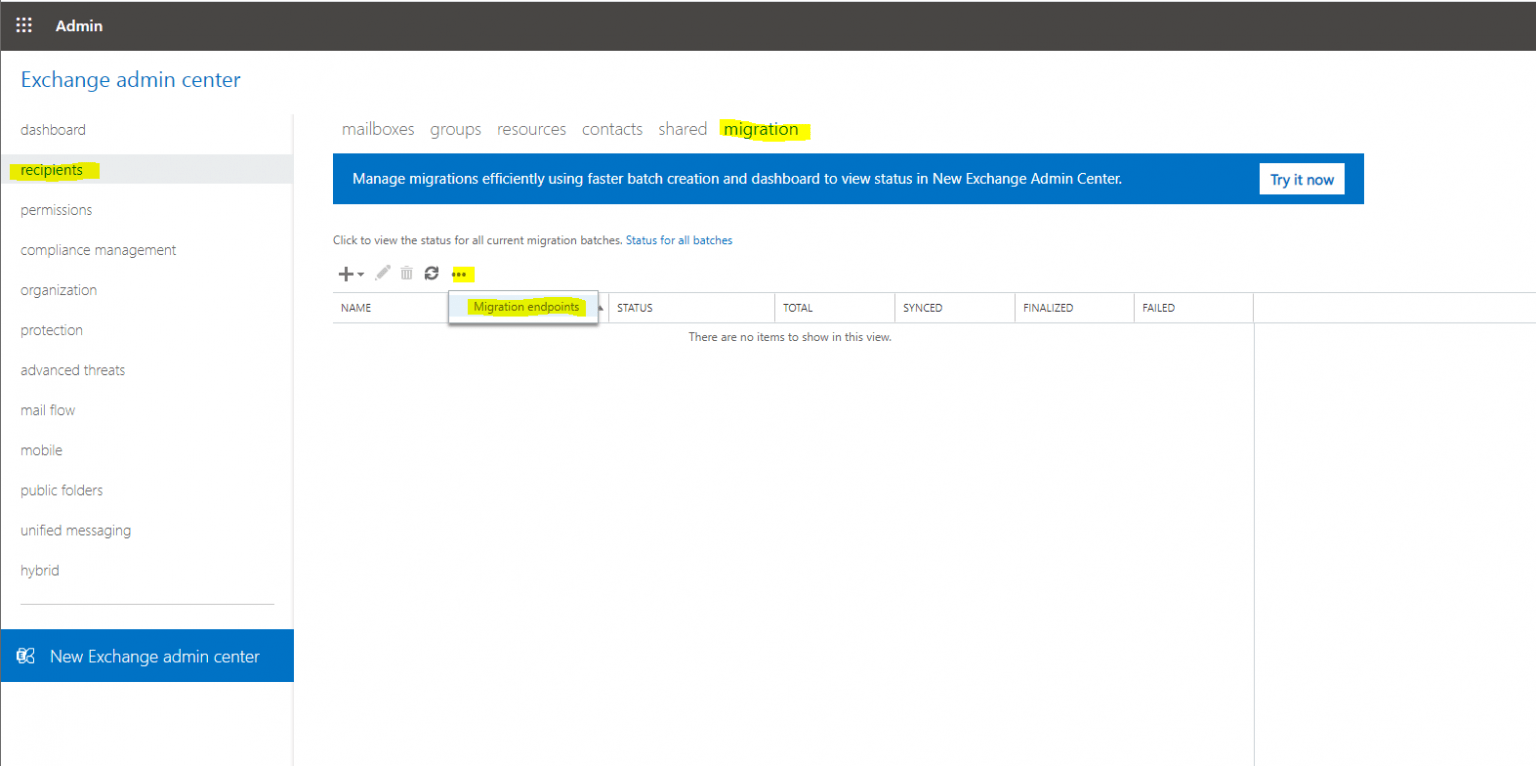
Task: Go to mail flow in the sidebar
Action: click(x=47, y=409)
